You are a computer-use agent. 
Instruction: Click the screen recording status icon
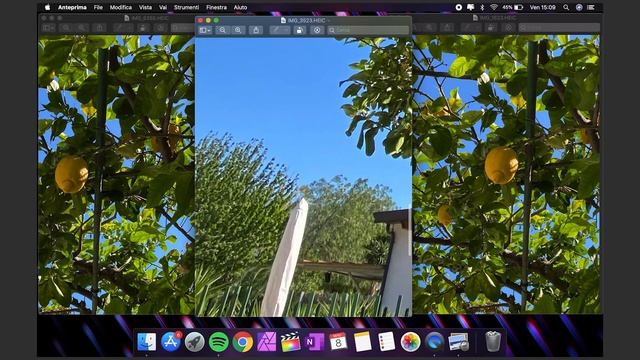point(458,7)
